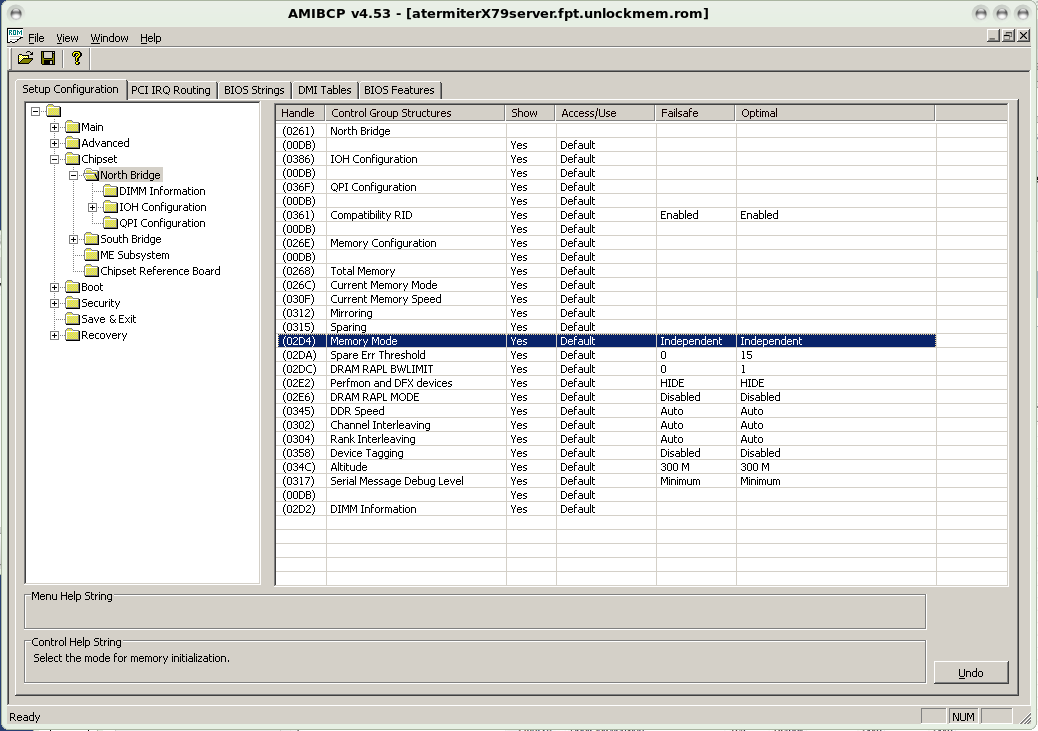The height and width of the screenshot is (731, 1038).
Task: Collapse the root tree node
Action: click(x=36, y=111)
